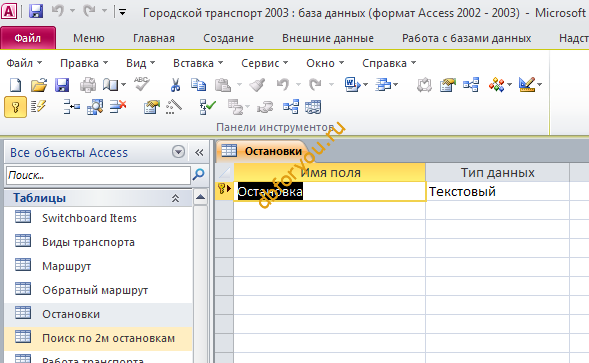
Task: Click the Code/Script icon in first row
Action: pyautogui.click(x=424, y=85)
